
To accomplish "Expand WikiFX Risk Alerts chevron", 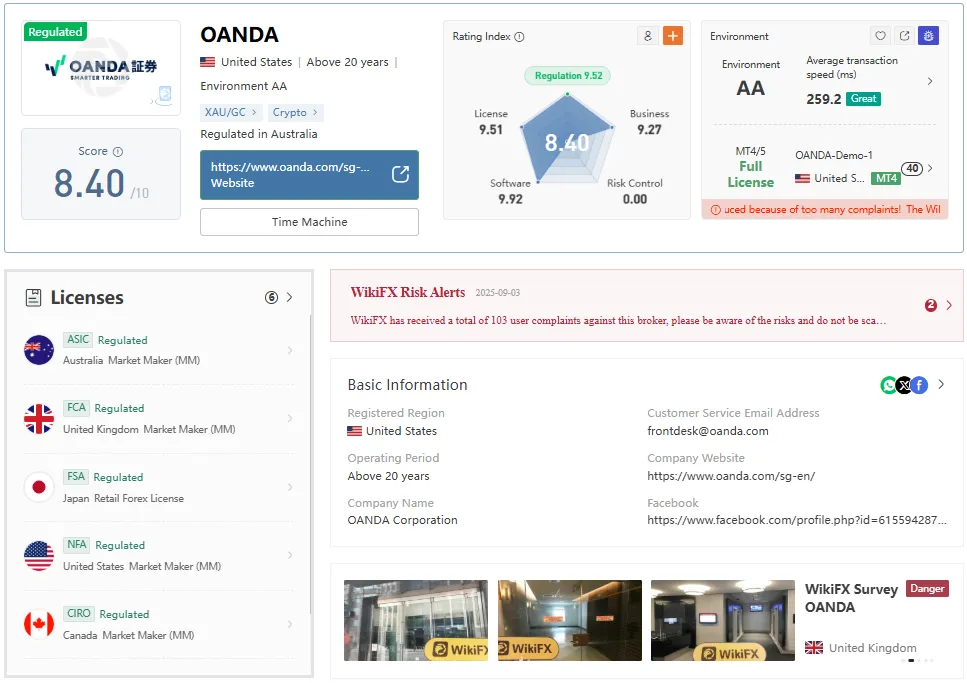I will pos(949,305).
